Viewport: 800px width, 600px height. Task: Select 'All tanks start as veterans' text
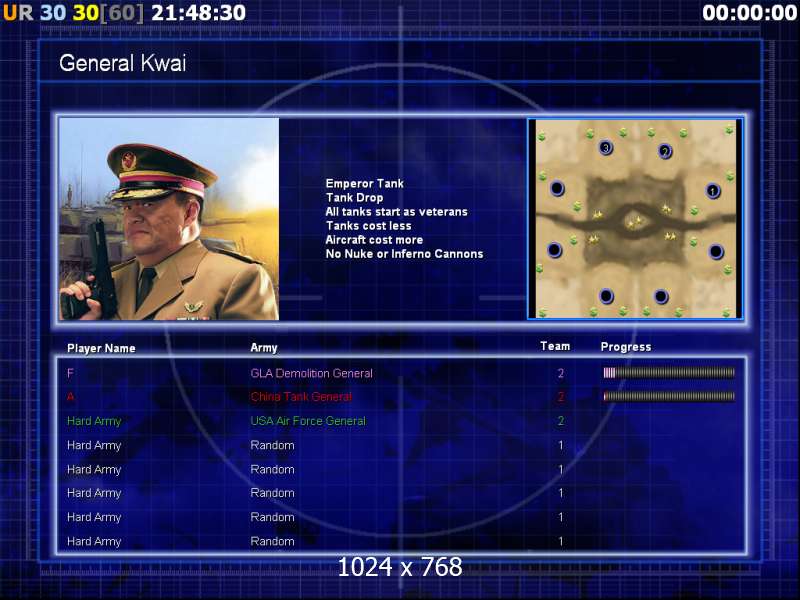point(396,212)
